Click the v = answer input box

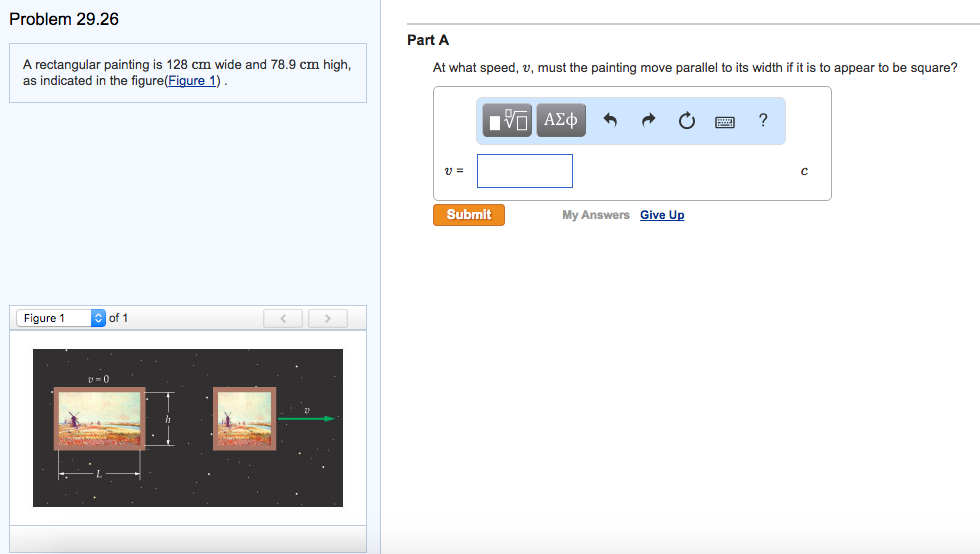(525, 171)
